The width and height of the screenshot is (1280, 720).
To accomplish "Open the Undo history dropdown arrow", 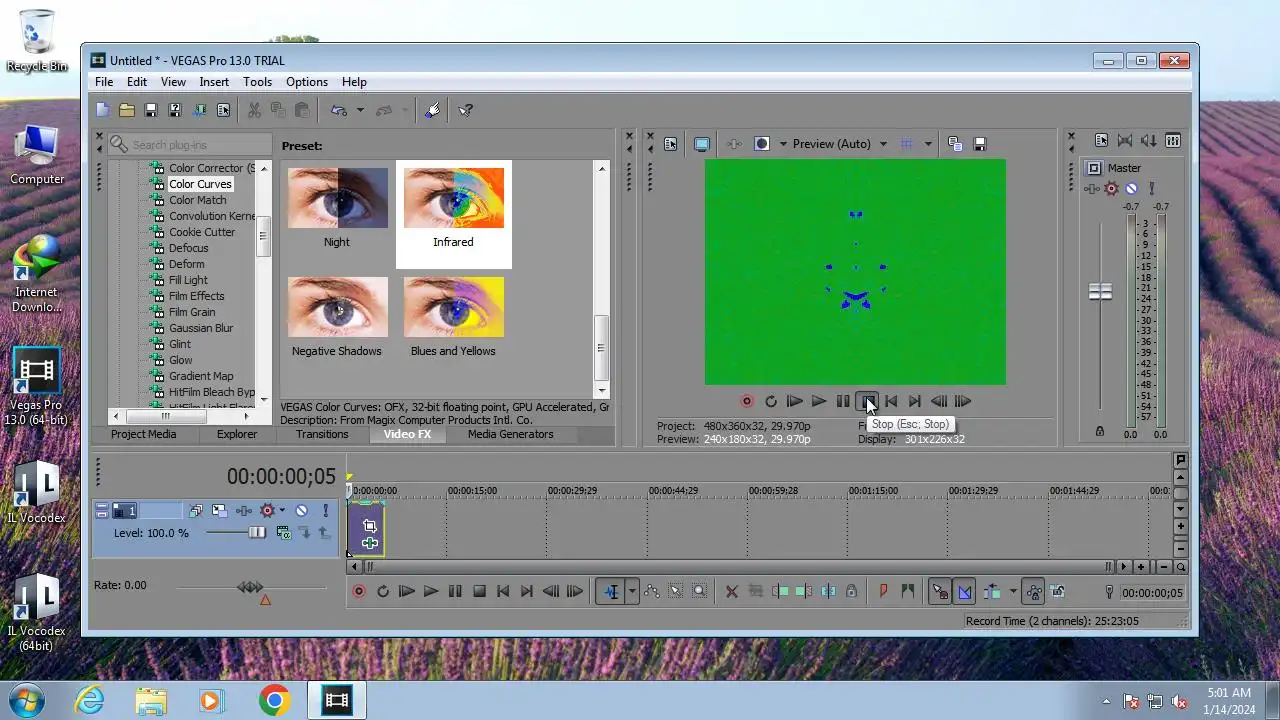I will (x=360, y=111).
